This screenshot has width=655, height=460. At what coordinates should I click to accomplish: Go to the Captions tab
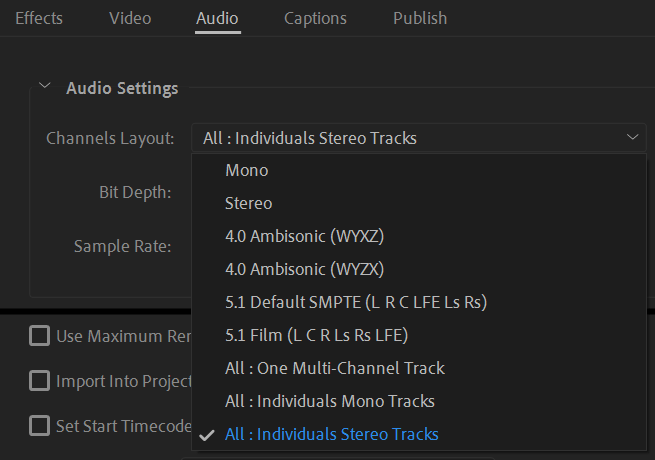(315, 18)
